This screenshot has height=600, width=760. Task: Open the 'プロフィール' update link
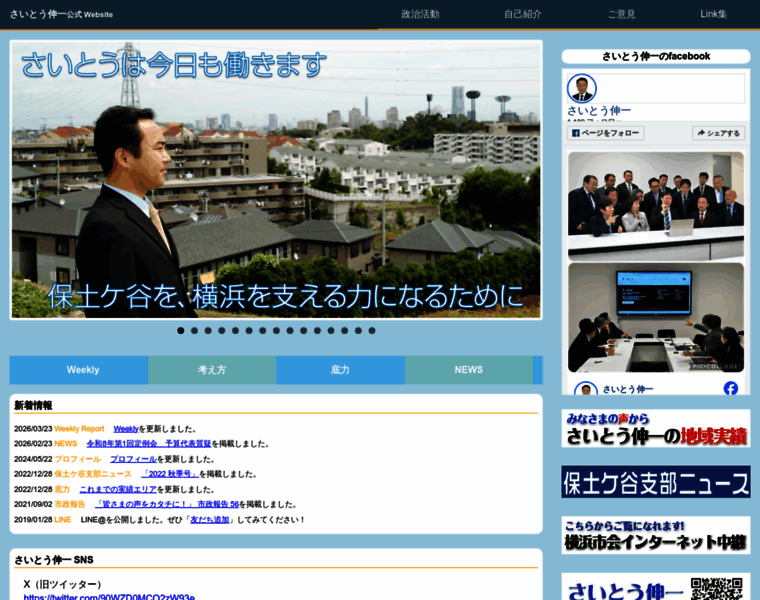point(133,459)
